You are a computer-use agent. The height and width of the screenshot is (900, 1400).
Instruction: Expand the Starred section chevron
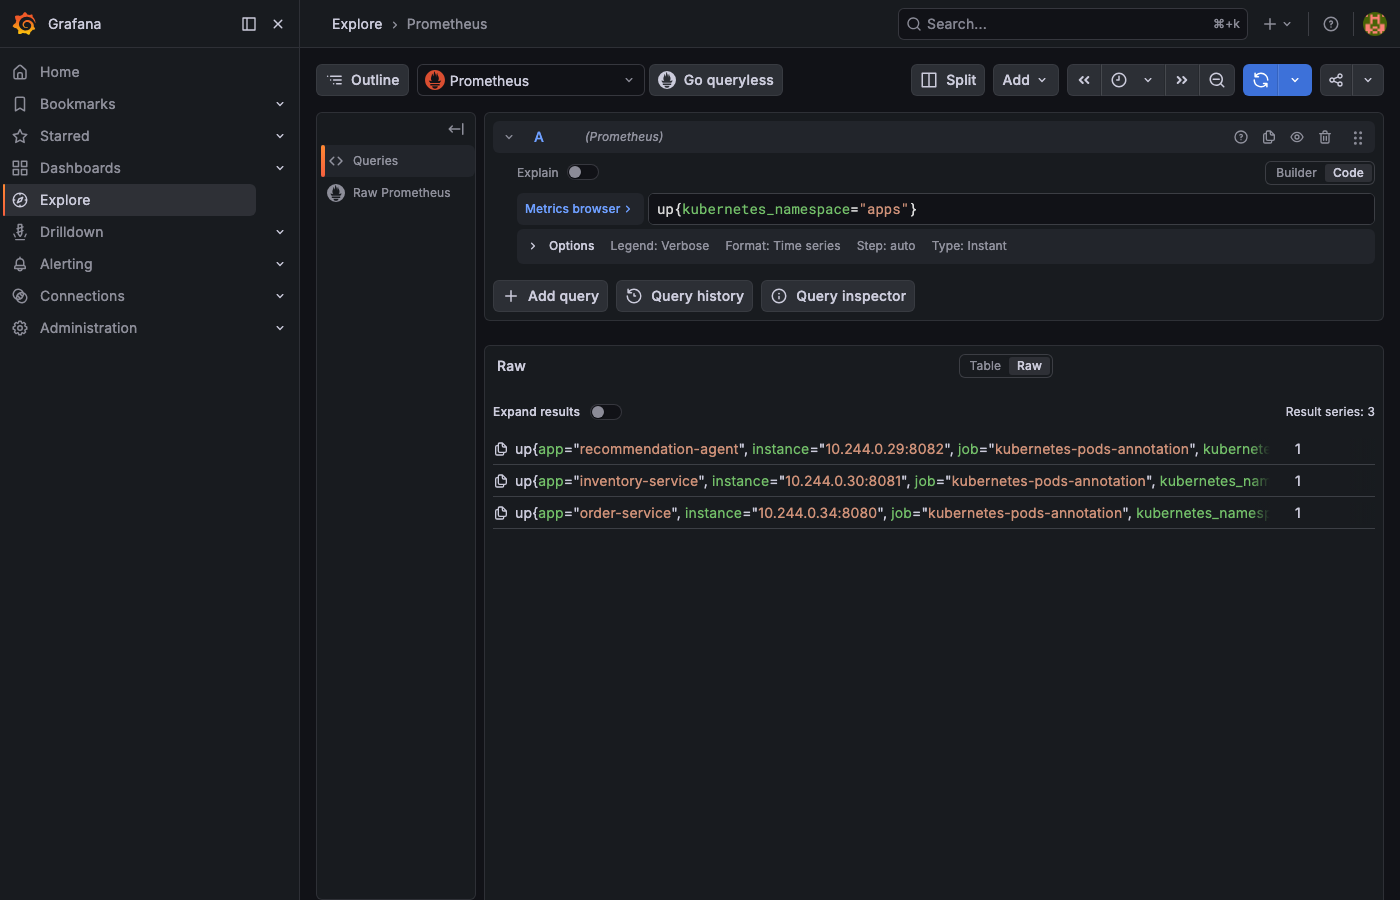click(x=280, y=136)
